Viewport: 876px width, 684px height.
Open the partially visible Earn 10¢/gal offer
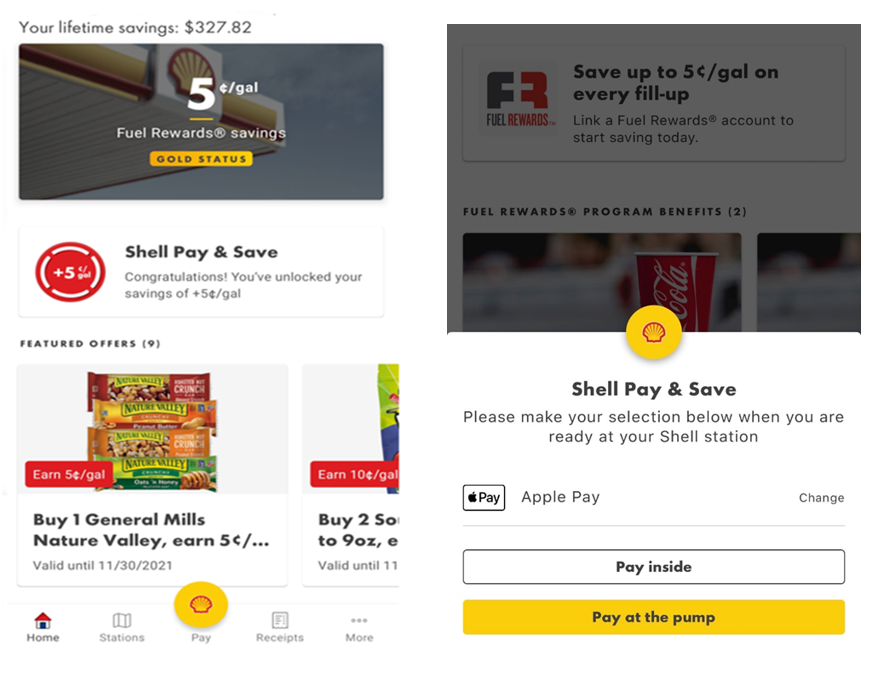pyautogui.click(x=351, y=475)
